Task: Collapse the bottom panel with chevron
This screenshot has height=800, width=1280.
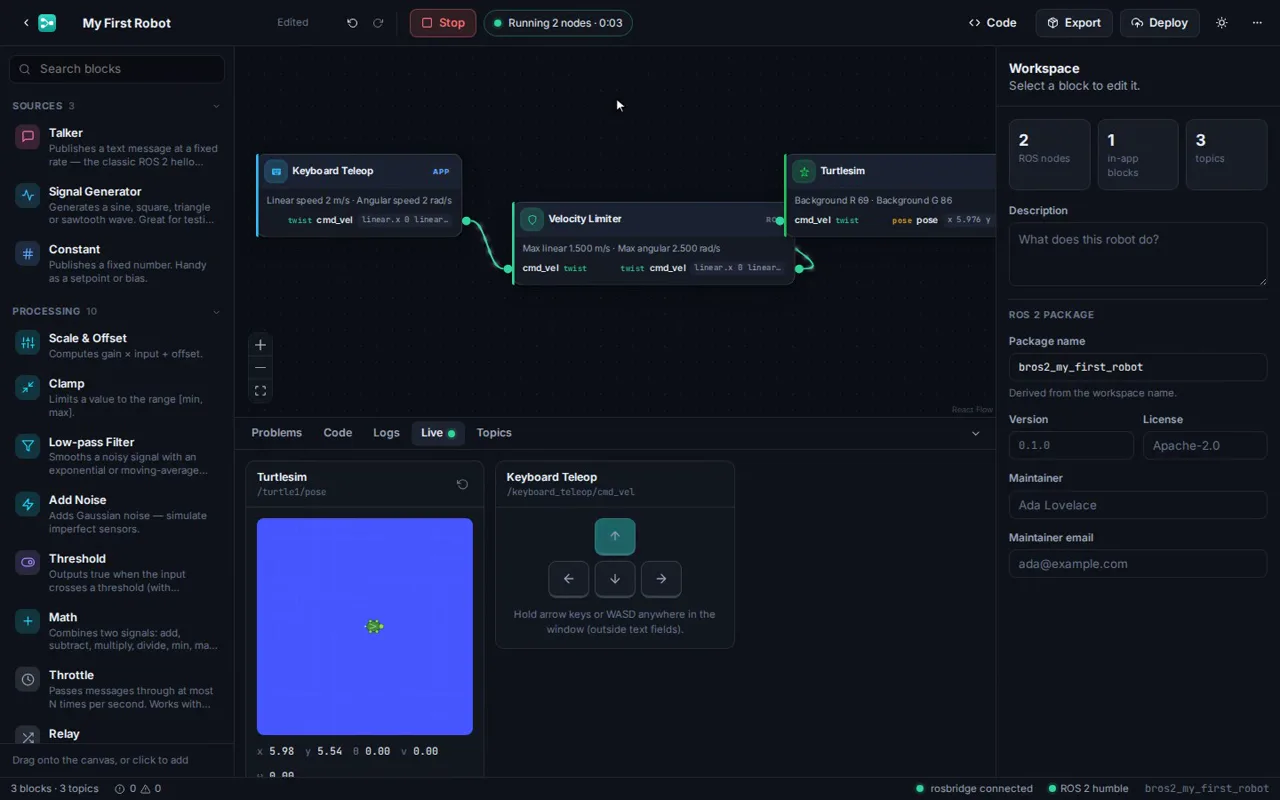Action: click(x=976, y=433)
